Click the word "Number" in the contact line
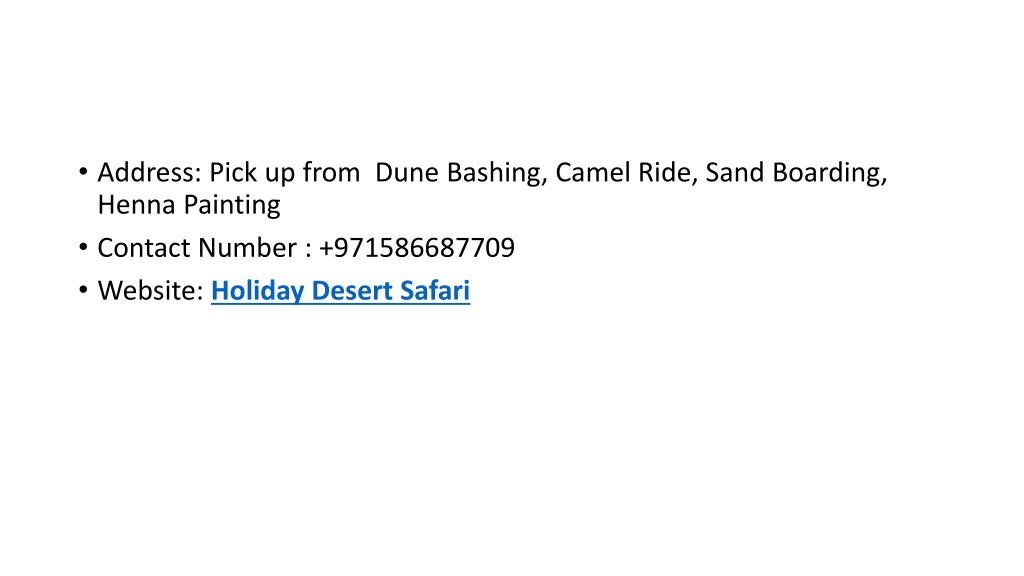This screenshot has height=576, width=1024. tap(248, 248)
